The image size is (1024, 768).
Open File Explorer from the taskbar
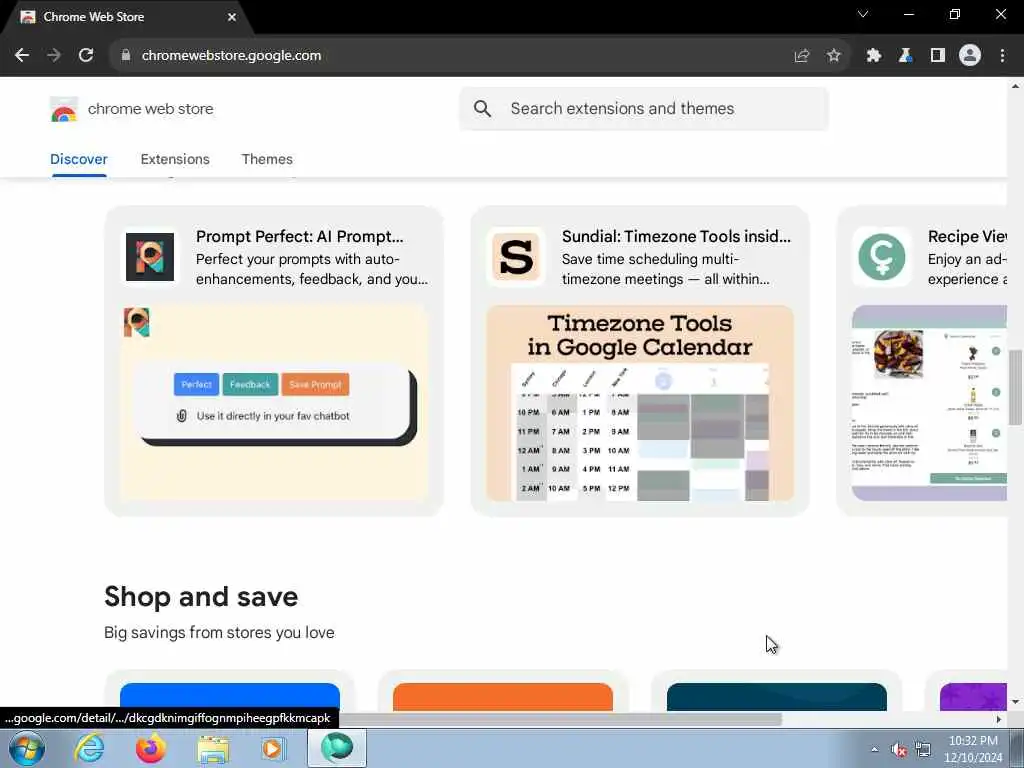pyautogui.click(x=213, y=749)
